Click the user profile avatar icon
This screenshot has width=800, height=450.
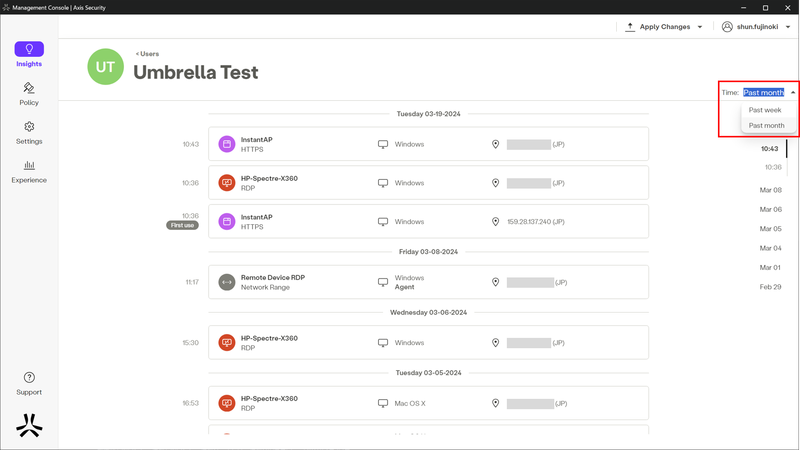point(727,27)
